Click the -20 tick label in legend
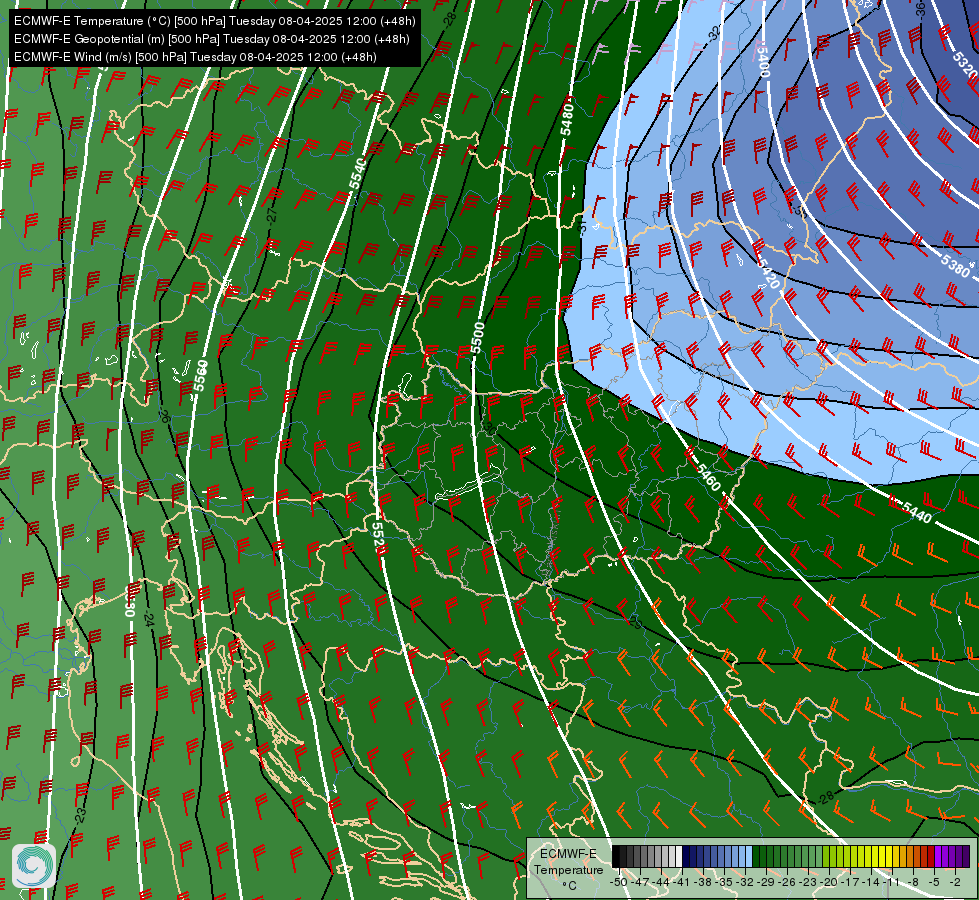 pos(829,882)
